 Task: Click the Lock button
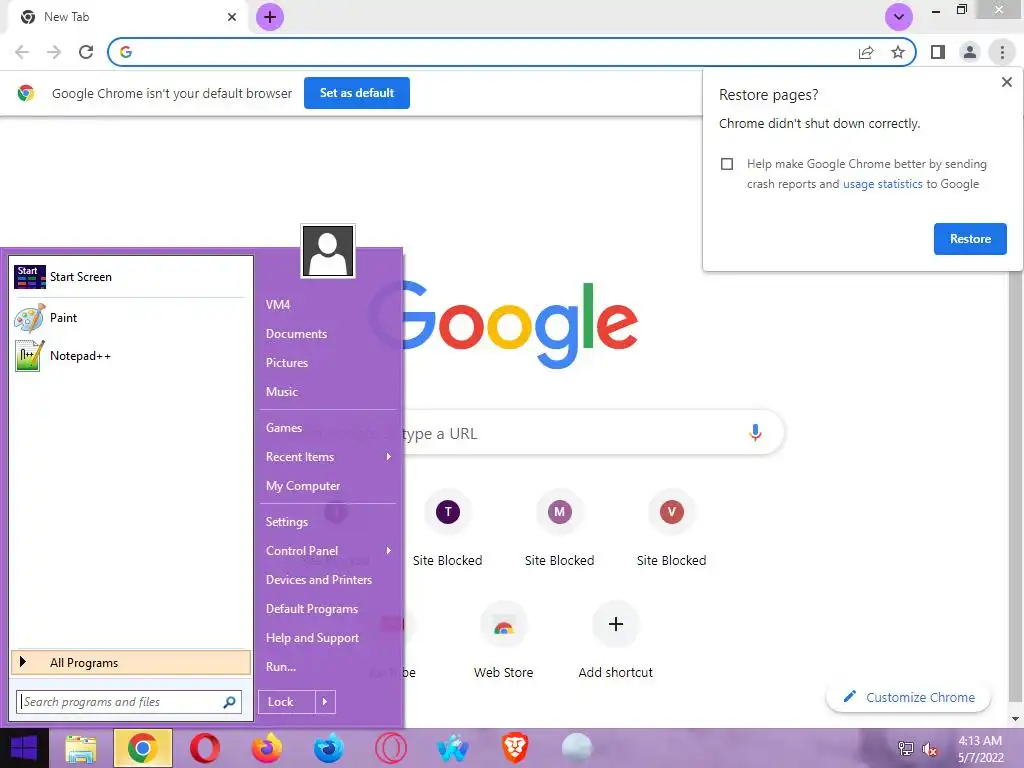click(x=287, y=702)
